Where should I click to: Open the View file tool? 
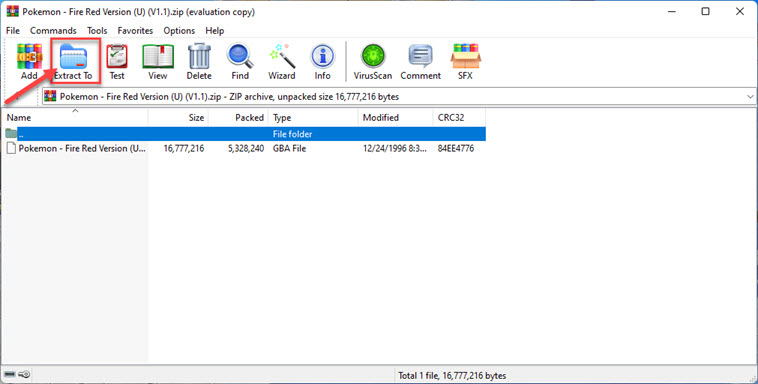(158, 61)
